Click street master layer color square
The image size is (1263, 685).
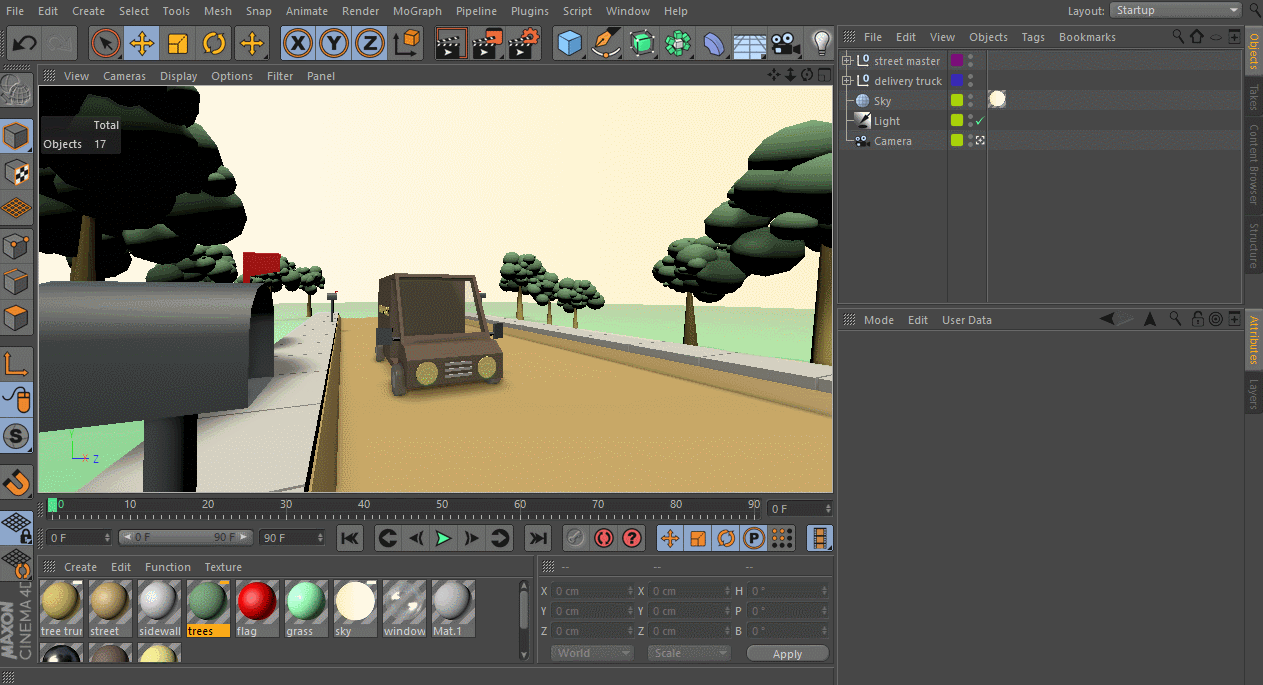click(x=957, y=61)
